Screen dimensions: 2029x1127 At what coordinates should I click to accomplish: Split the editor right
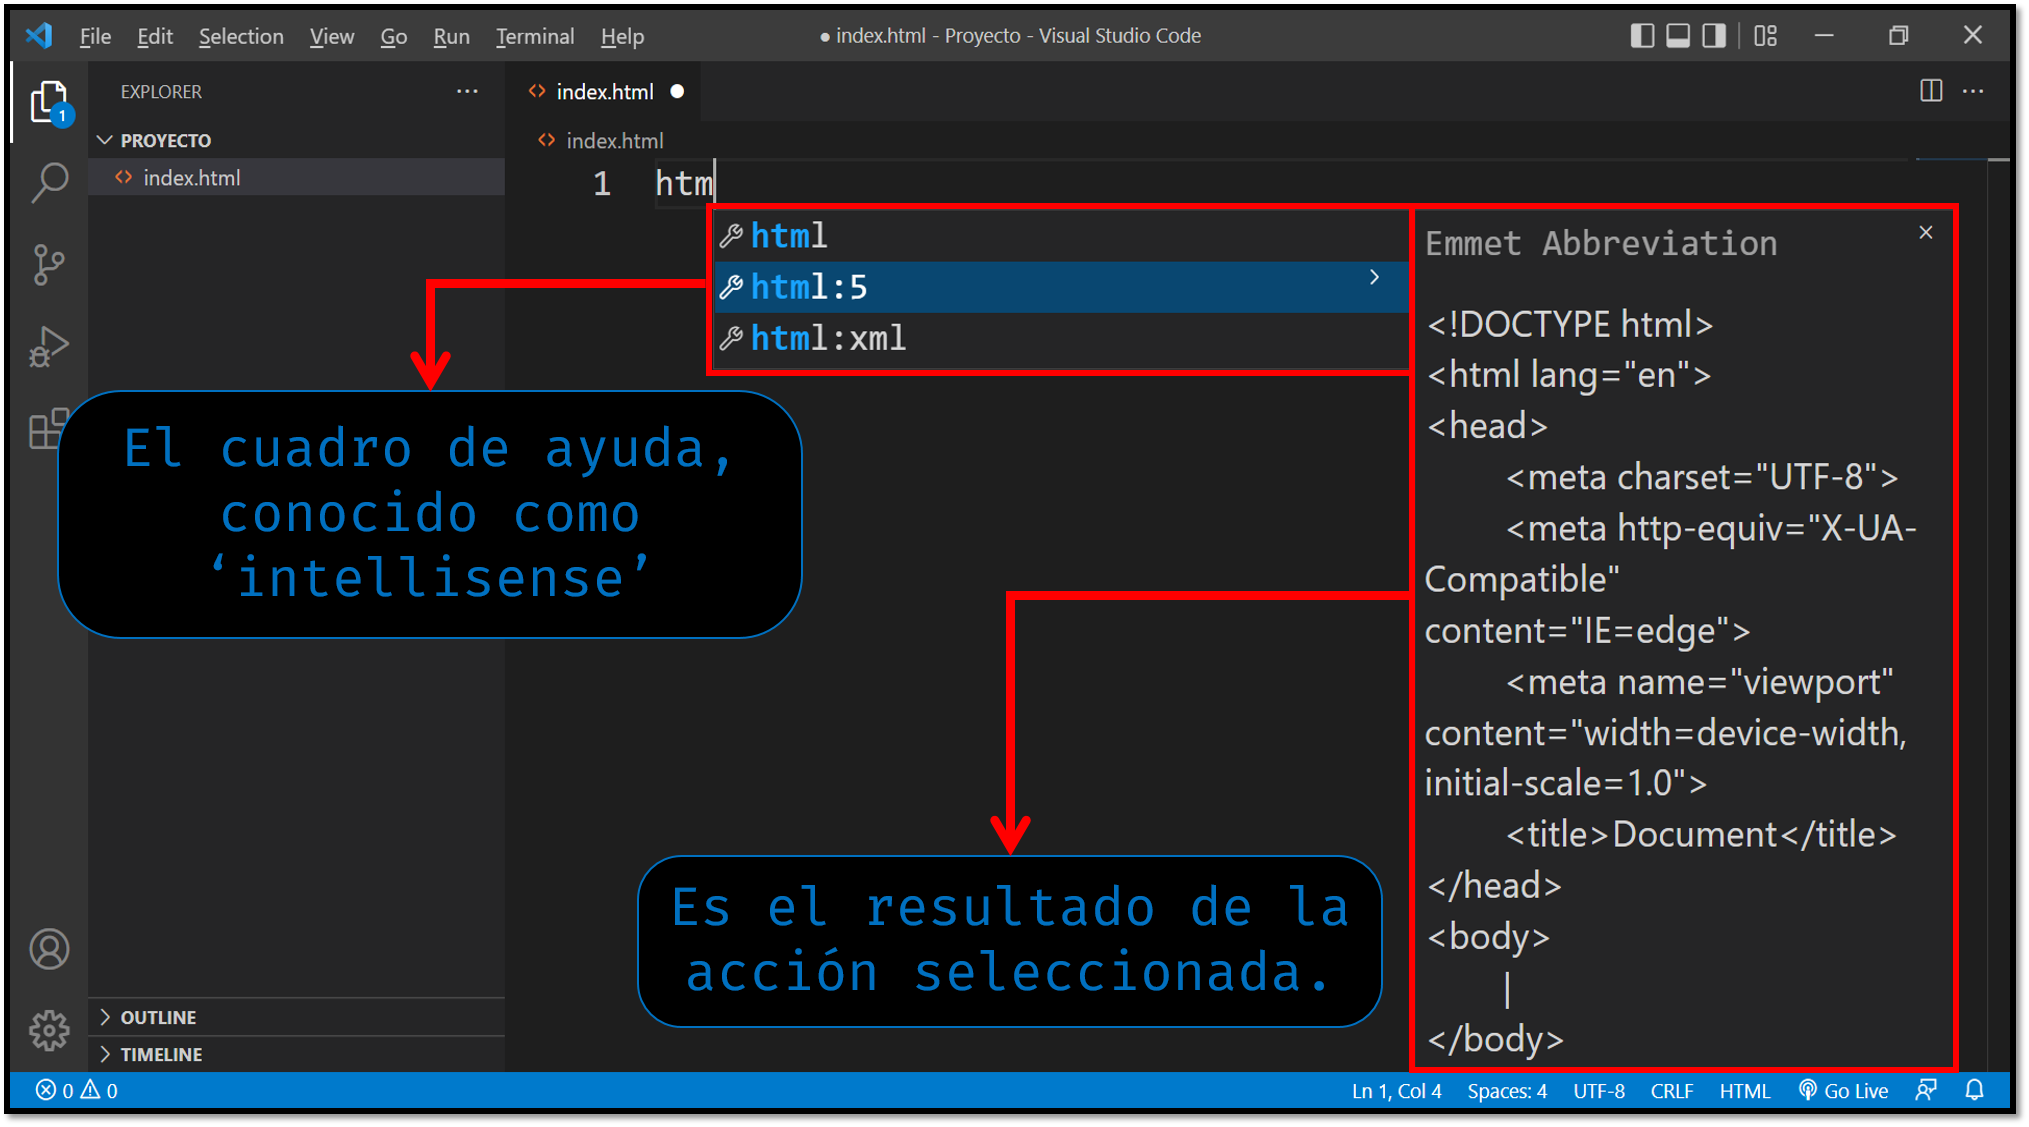click(x=1931, y=91)
